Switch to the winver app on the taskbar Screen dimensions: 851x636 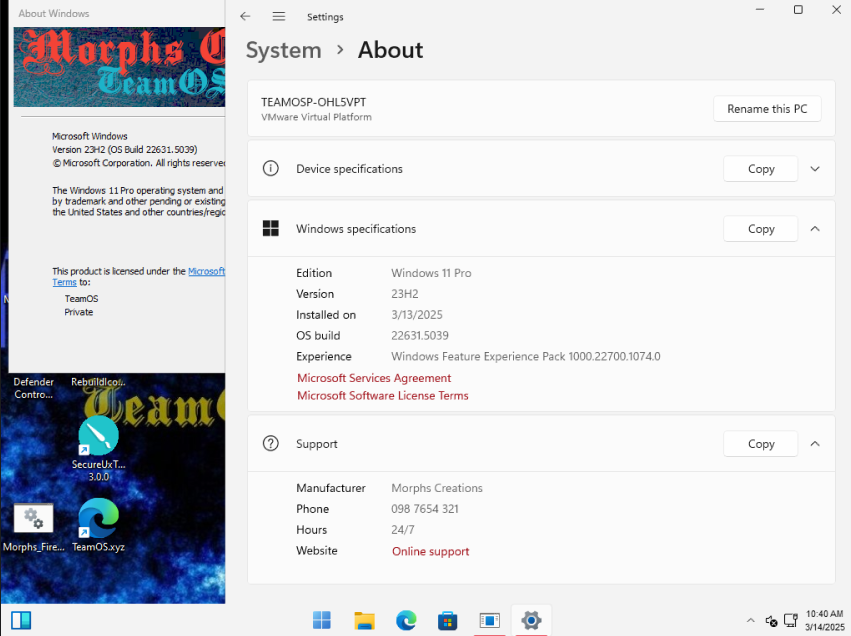point(490,620)
